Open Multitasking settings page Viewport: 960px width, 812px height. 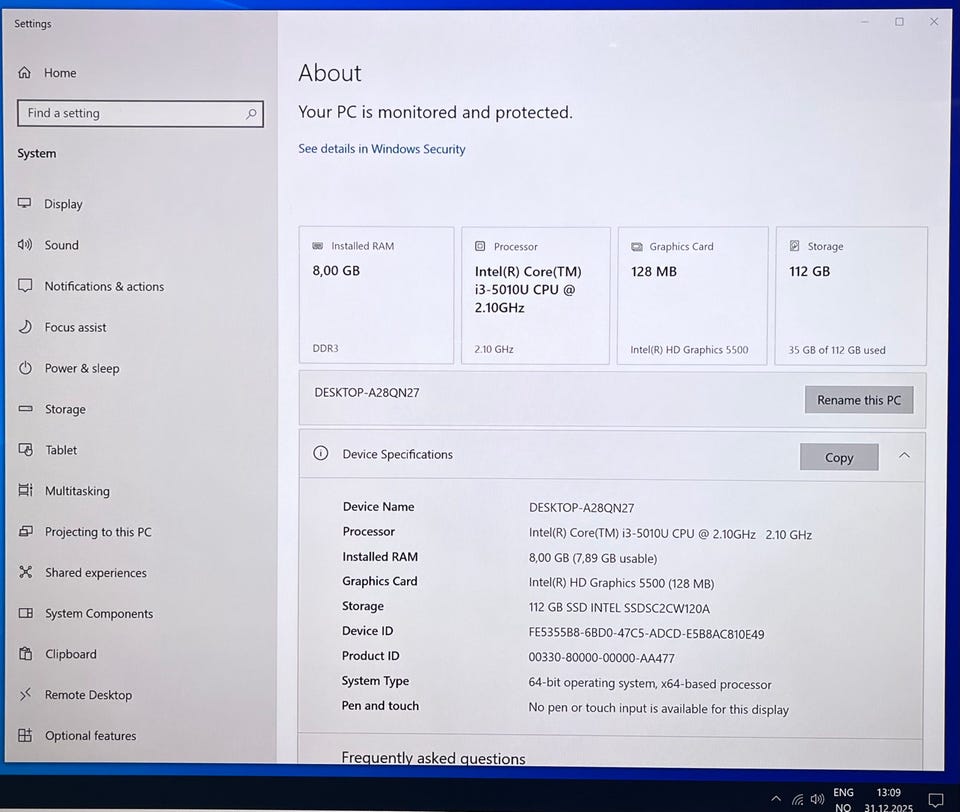pos(77,491)
